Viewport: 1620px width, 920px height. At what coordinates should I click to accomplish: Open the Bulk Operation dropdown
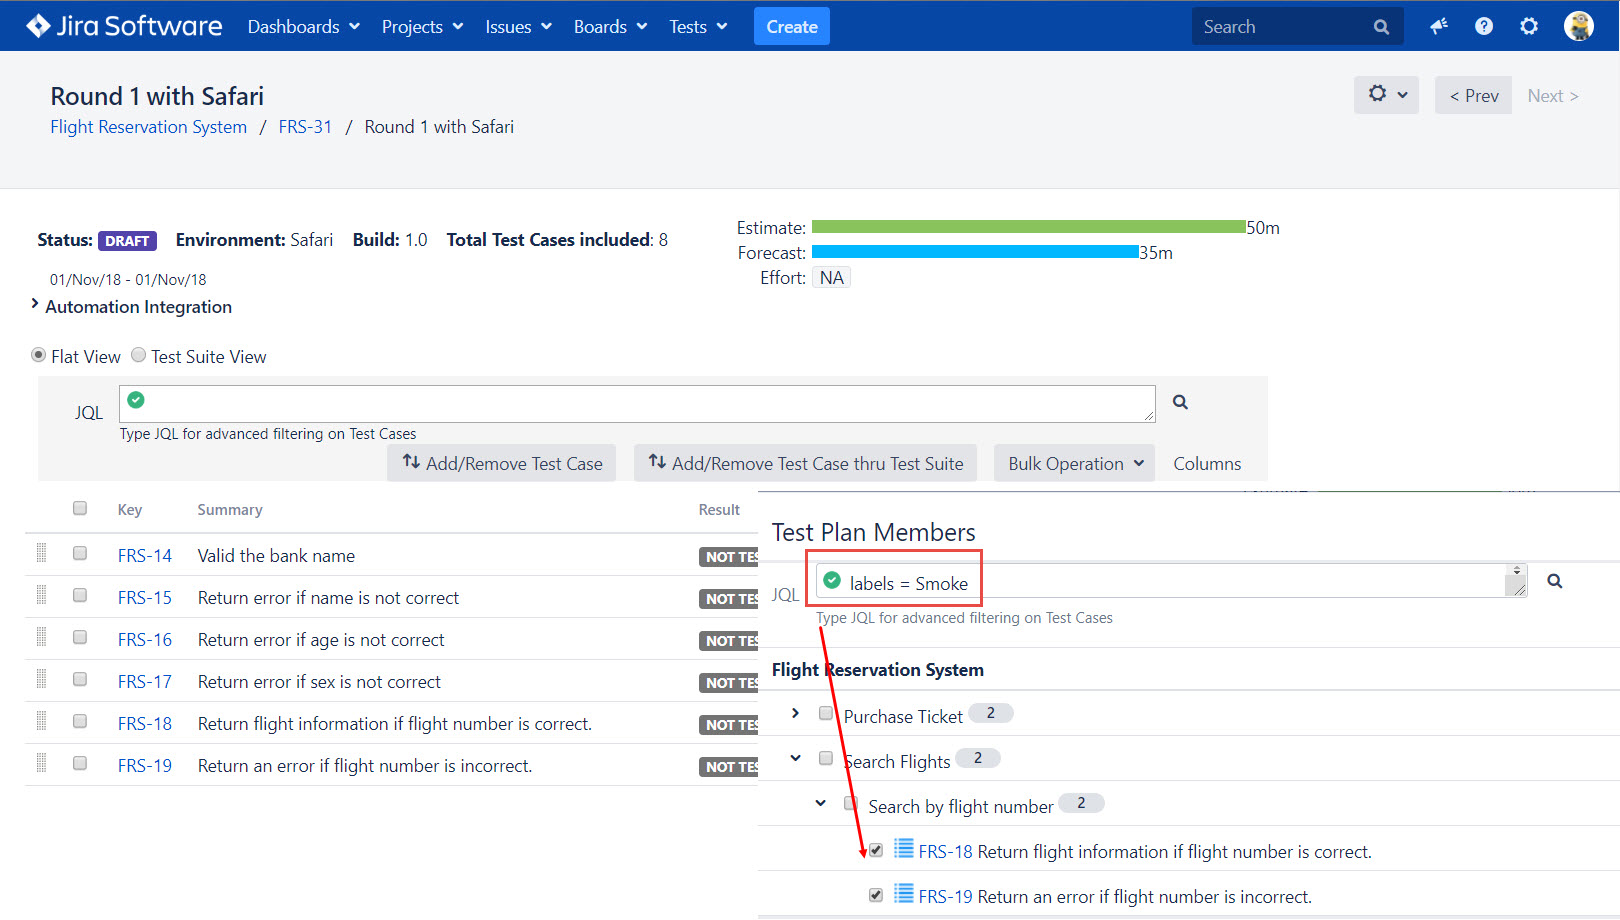pos(1074,463)
